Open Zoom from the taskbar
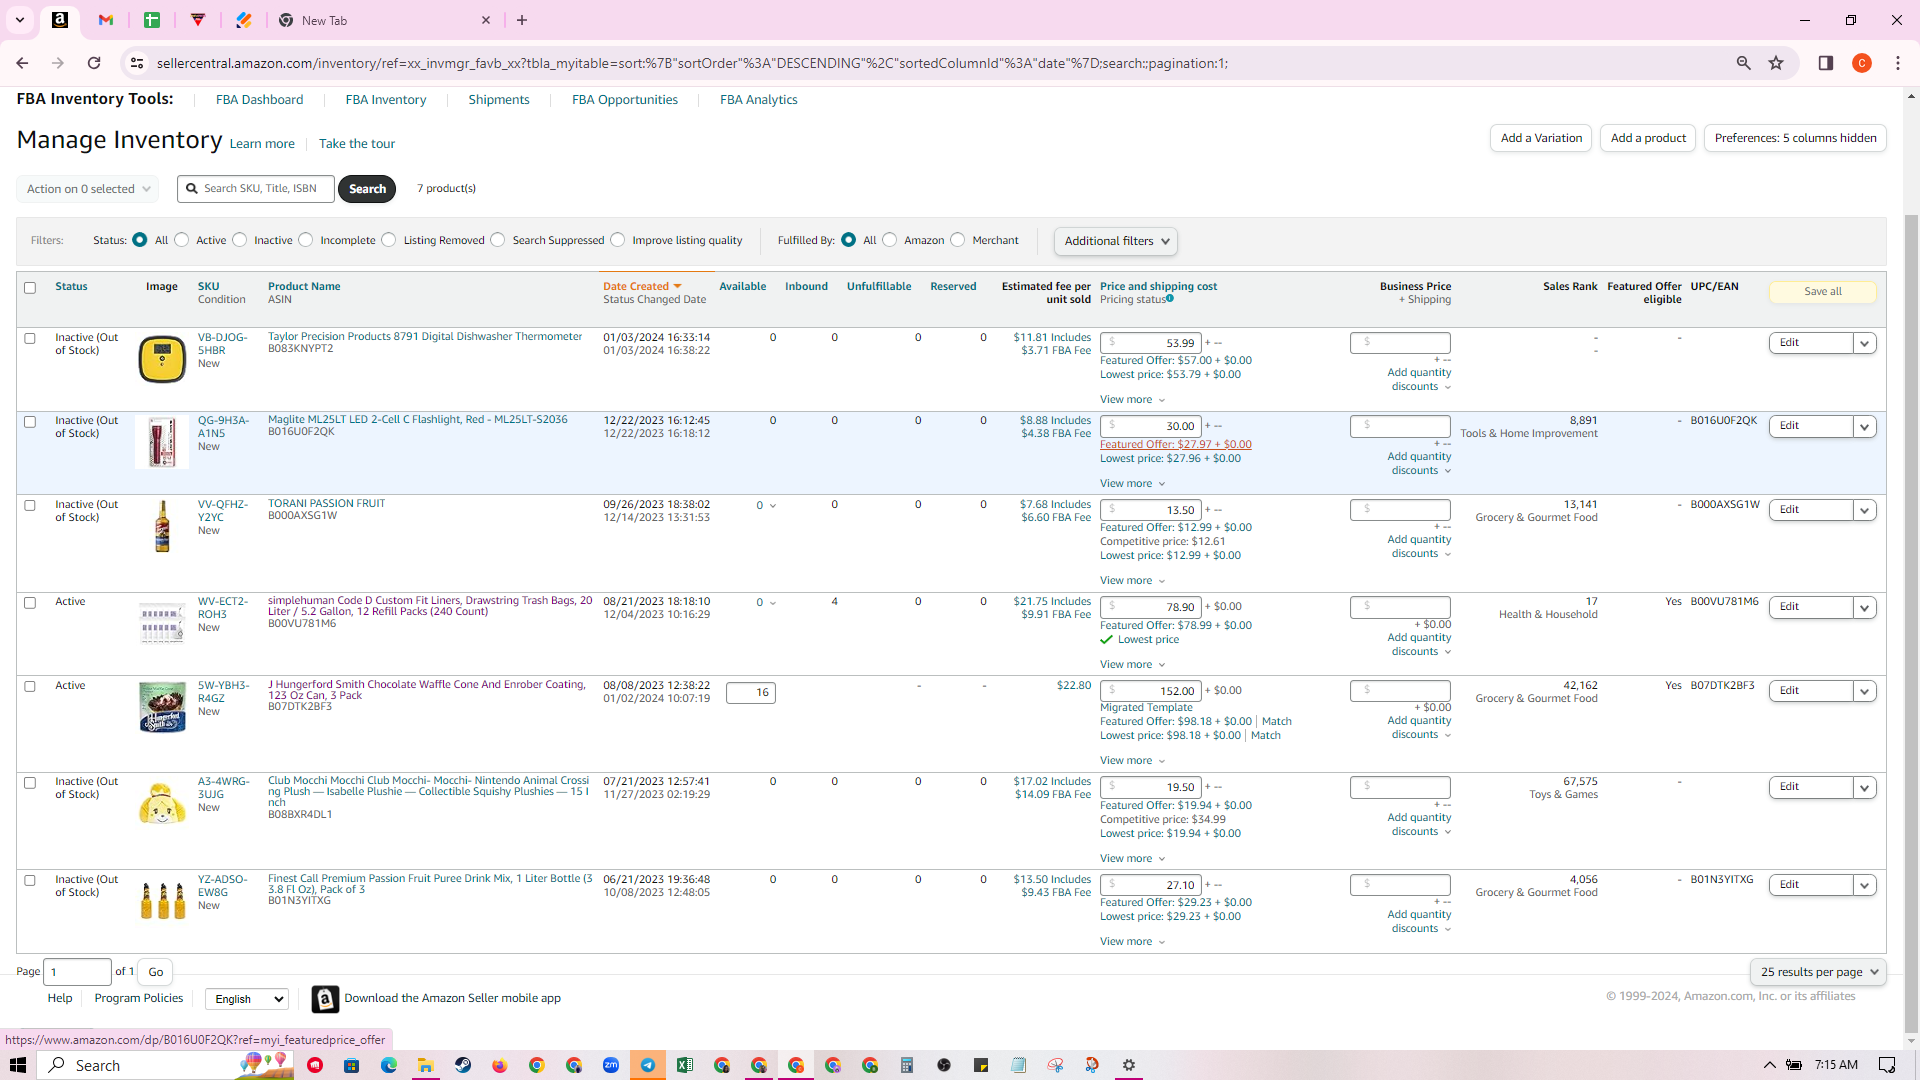Viewport: 1920px width, 1080px height. pyautogui.click(x=611, y=1065)
